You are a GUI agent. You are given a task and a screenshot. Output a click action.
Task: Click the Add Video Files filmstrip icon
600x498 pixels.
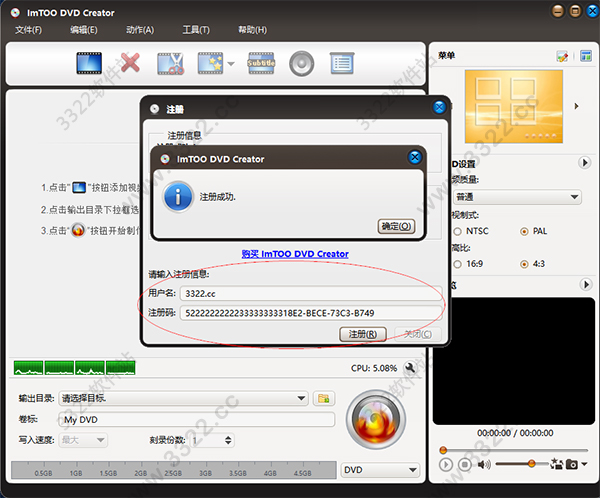coord(89,63)
